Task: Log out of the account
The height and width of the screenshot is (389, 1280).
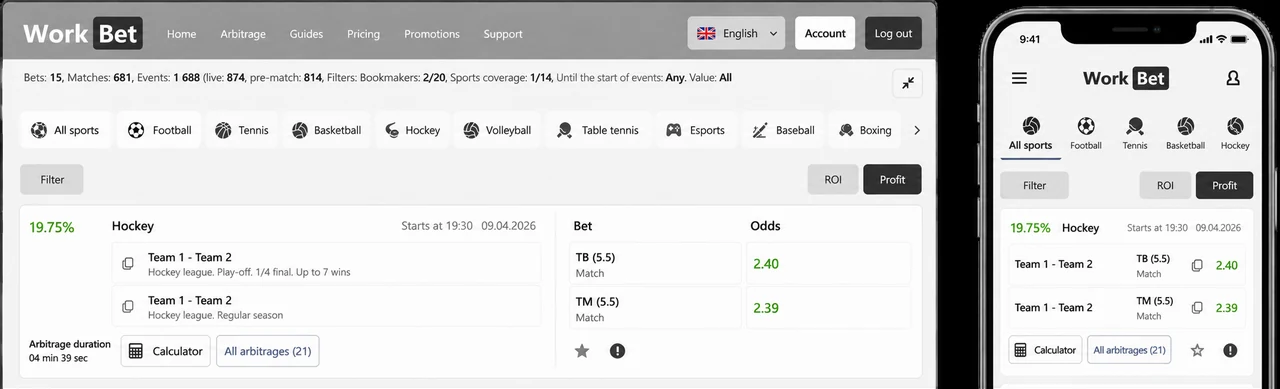Action: point(893,33)
